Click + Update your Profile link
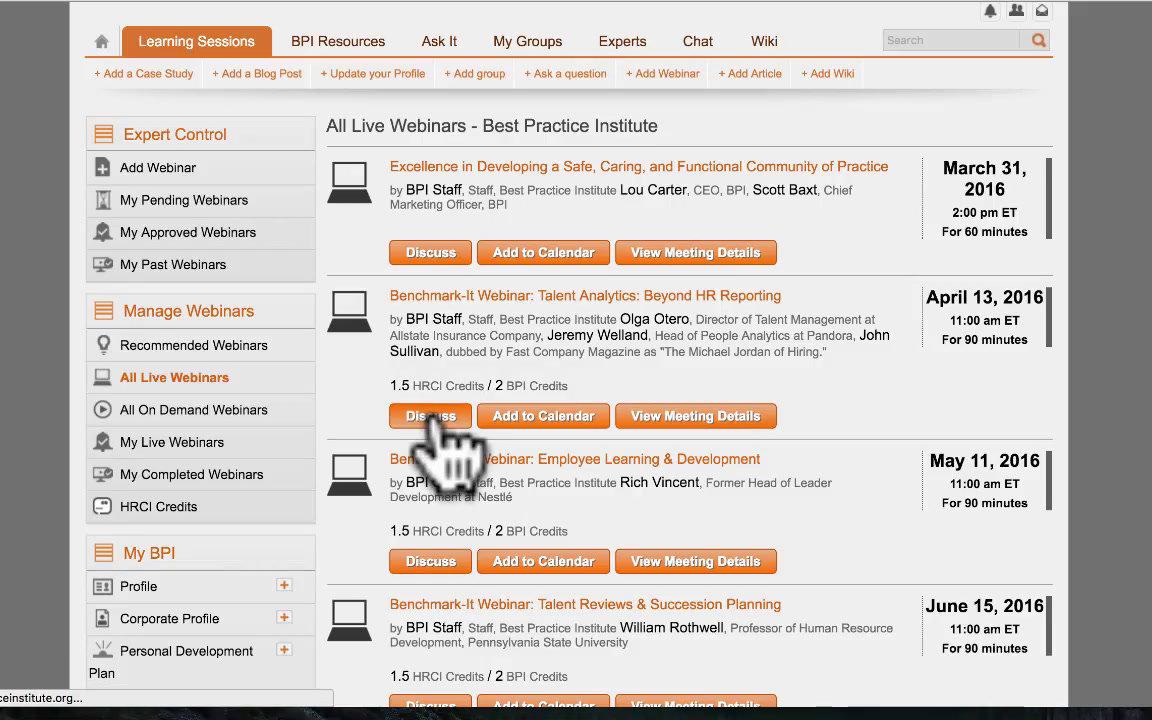1152x720 pixels. click(x=372, y=73)
